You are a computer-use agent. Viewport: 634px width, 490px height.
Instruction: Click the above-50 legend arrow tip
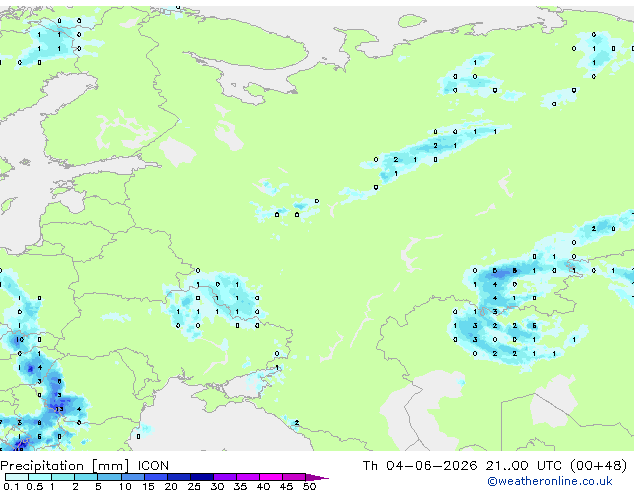[317, 477]
